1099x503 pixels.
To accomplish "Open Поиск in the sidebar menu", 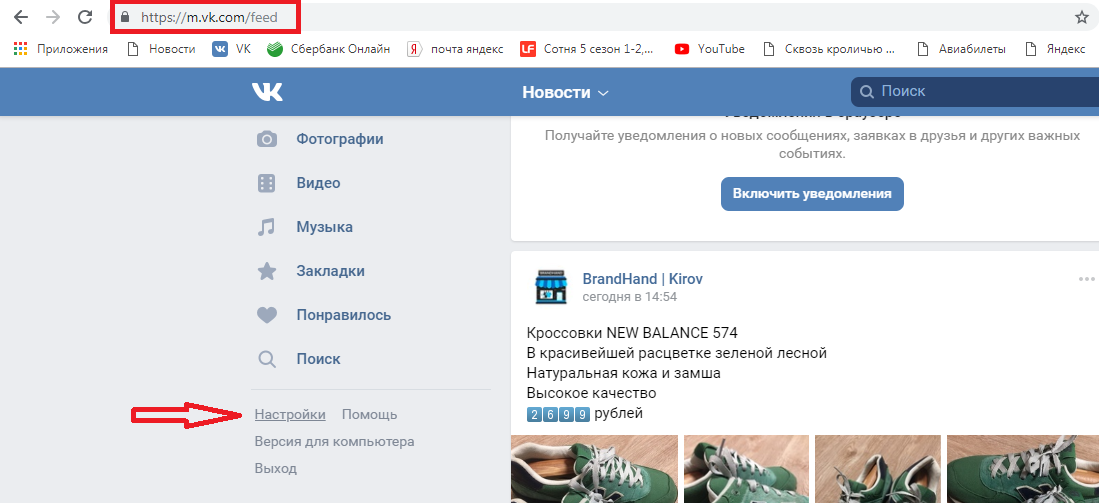I will 318,359.
